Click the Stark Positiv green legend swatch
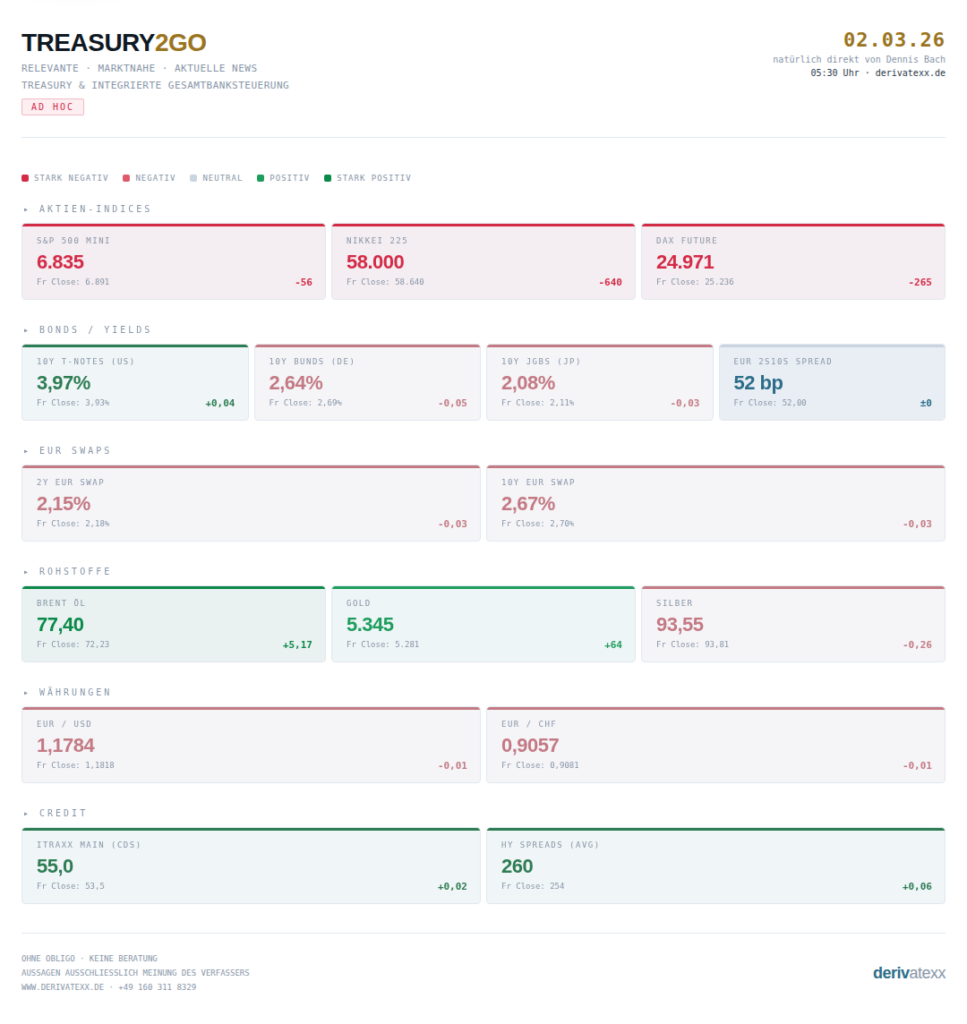This screenshot has width=967, height=1024. click(327, 178)
